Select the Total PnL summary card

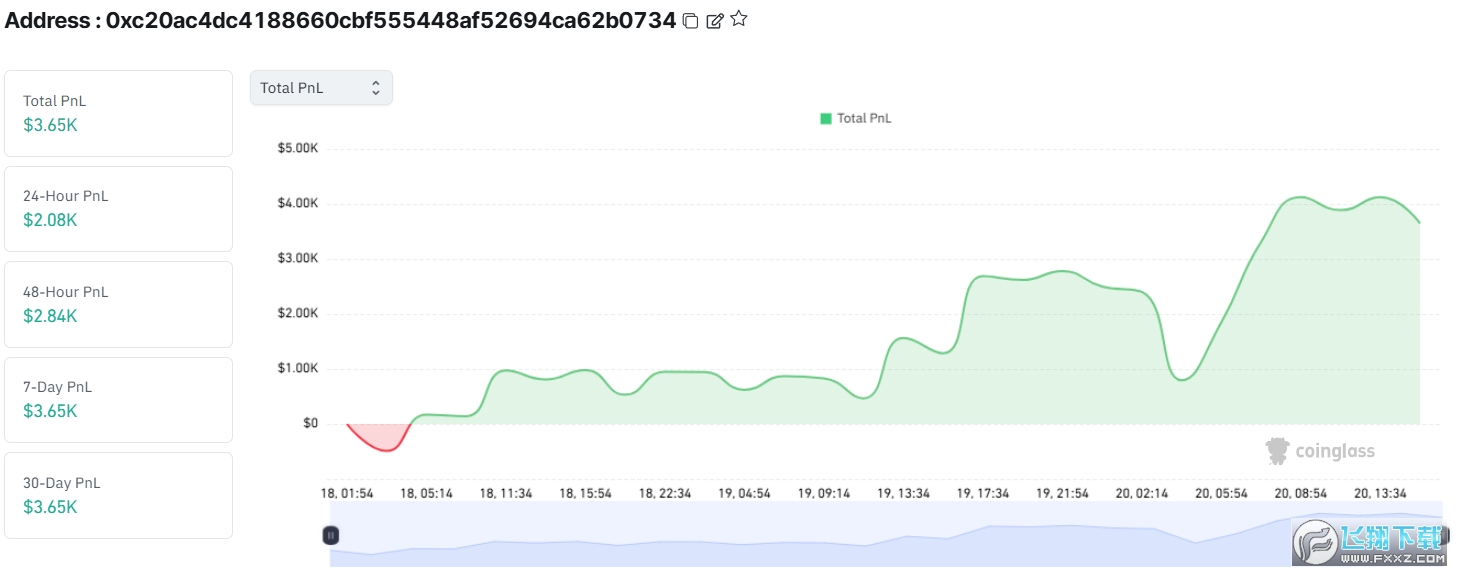point(118,113)
